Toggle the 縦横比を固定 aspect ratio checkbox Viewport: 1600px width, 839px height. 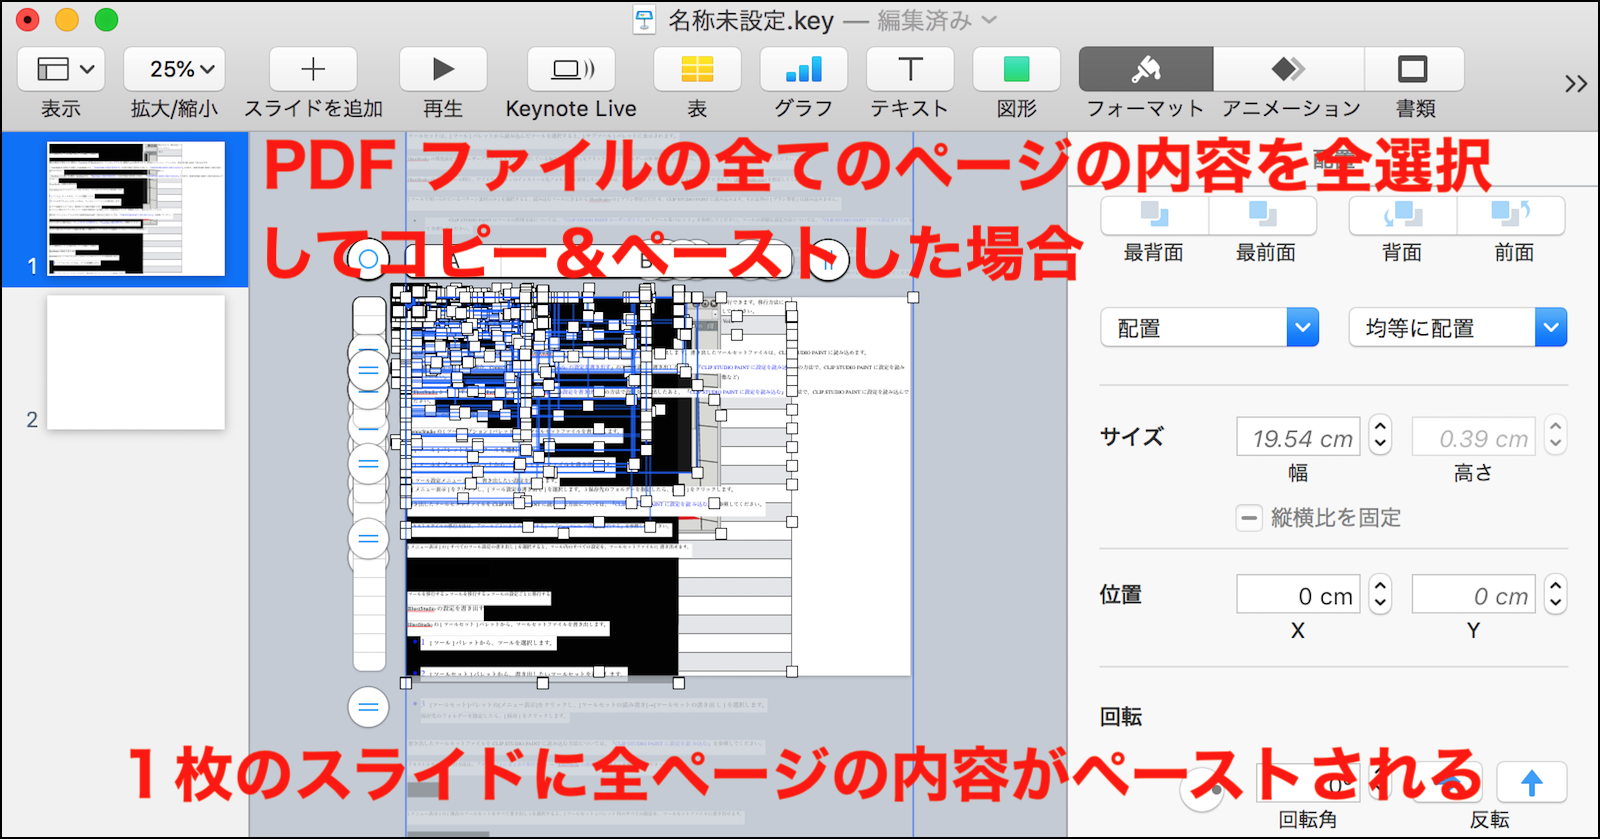1249,518
